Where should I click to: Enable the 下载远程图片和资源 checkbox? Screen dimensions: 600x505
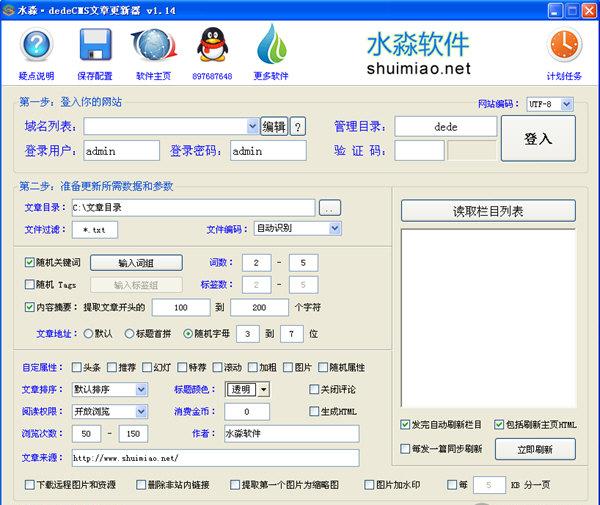[30, 485]
